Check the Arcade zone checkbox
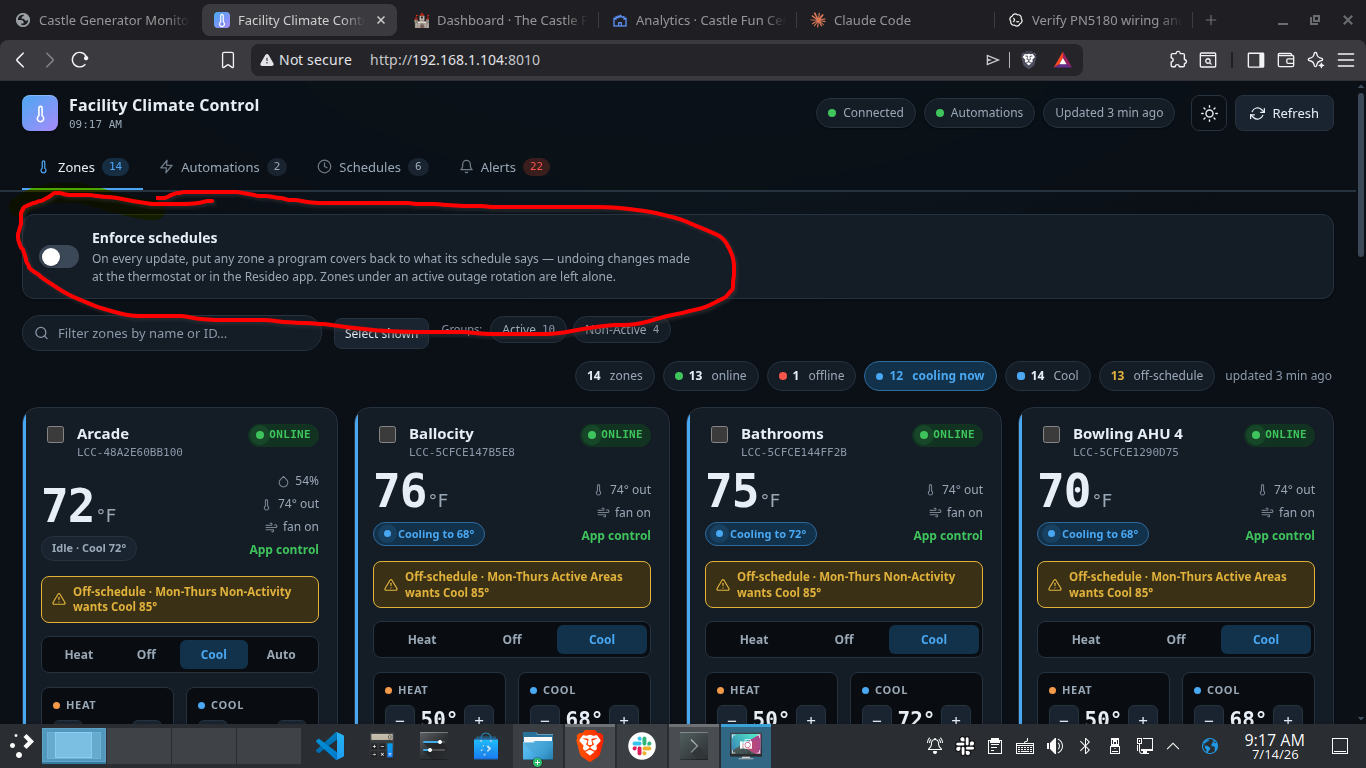The image size is (1366, 768). (x=56, y=434)
